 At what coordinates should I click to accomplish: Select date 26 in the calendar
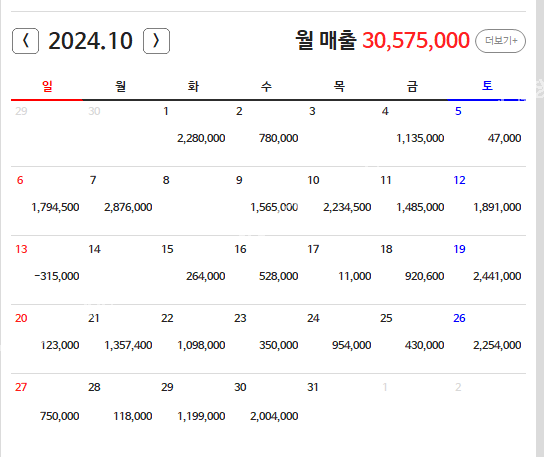(x=459, y=318)
